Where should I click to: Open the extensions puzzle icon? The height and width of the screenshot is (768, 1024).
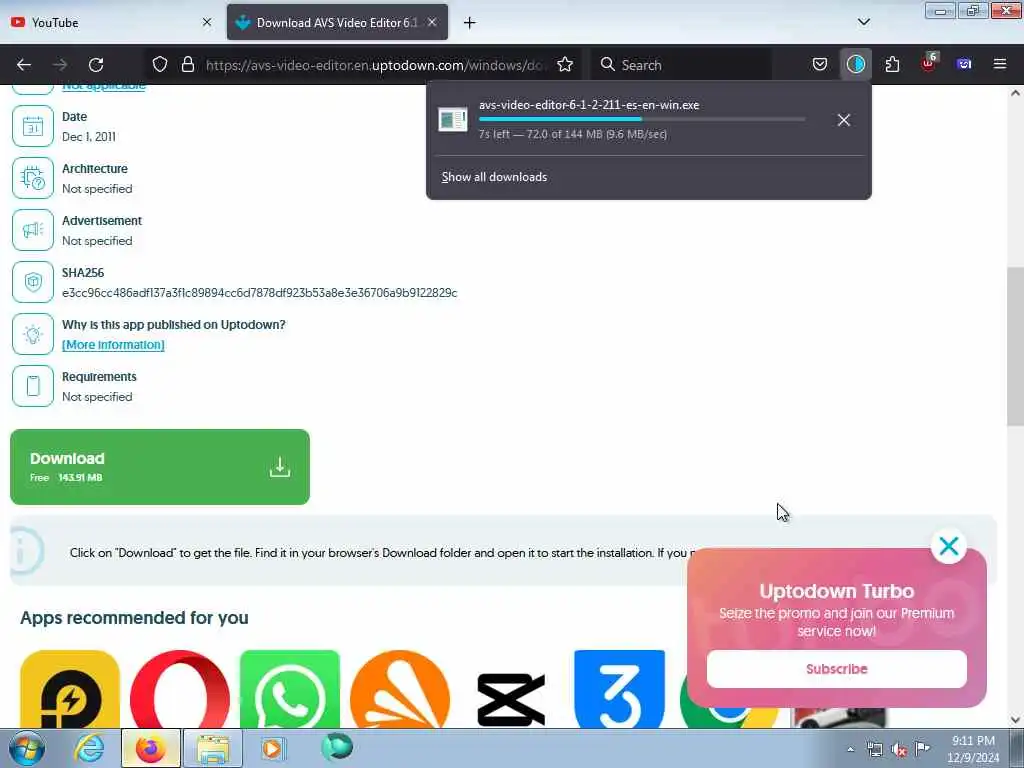point(892,64)
